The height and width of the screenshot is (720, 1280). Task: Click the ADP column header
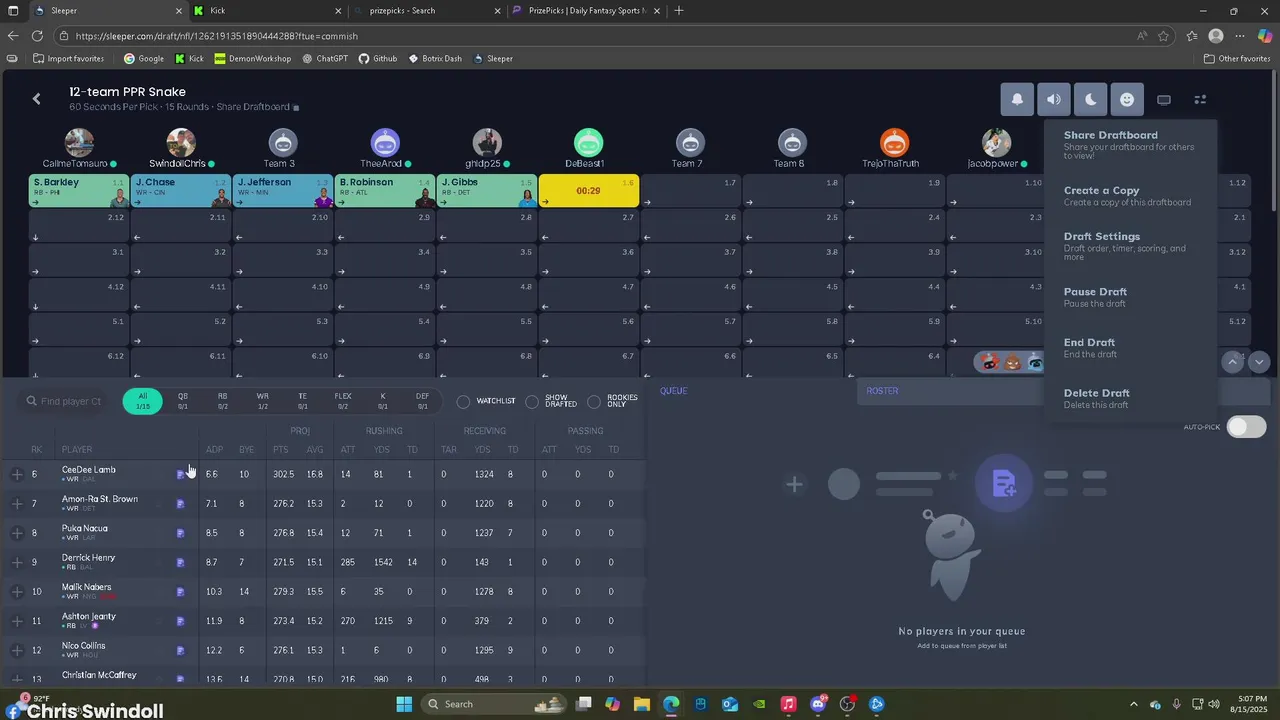(214, 449)
